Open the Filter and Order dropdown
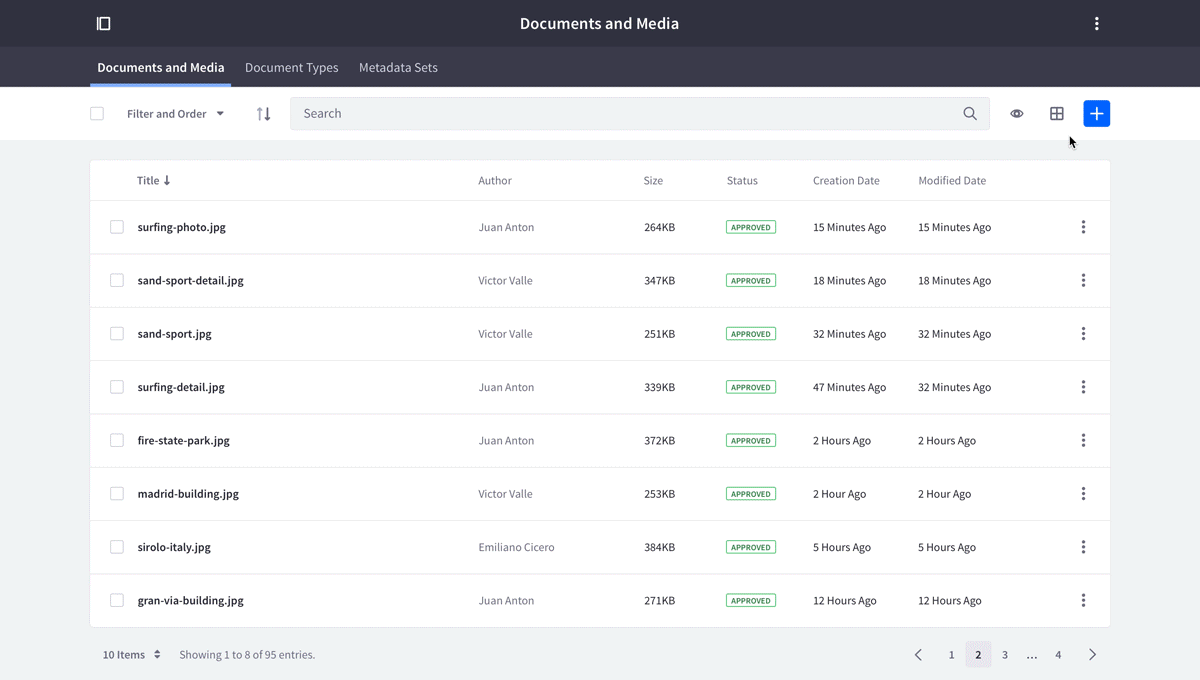The width and height of the screenshot is (1200, 680). pyautogui.click(x=175, y=113)
